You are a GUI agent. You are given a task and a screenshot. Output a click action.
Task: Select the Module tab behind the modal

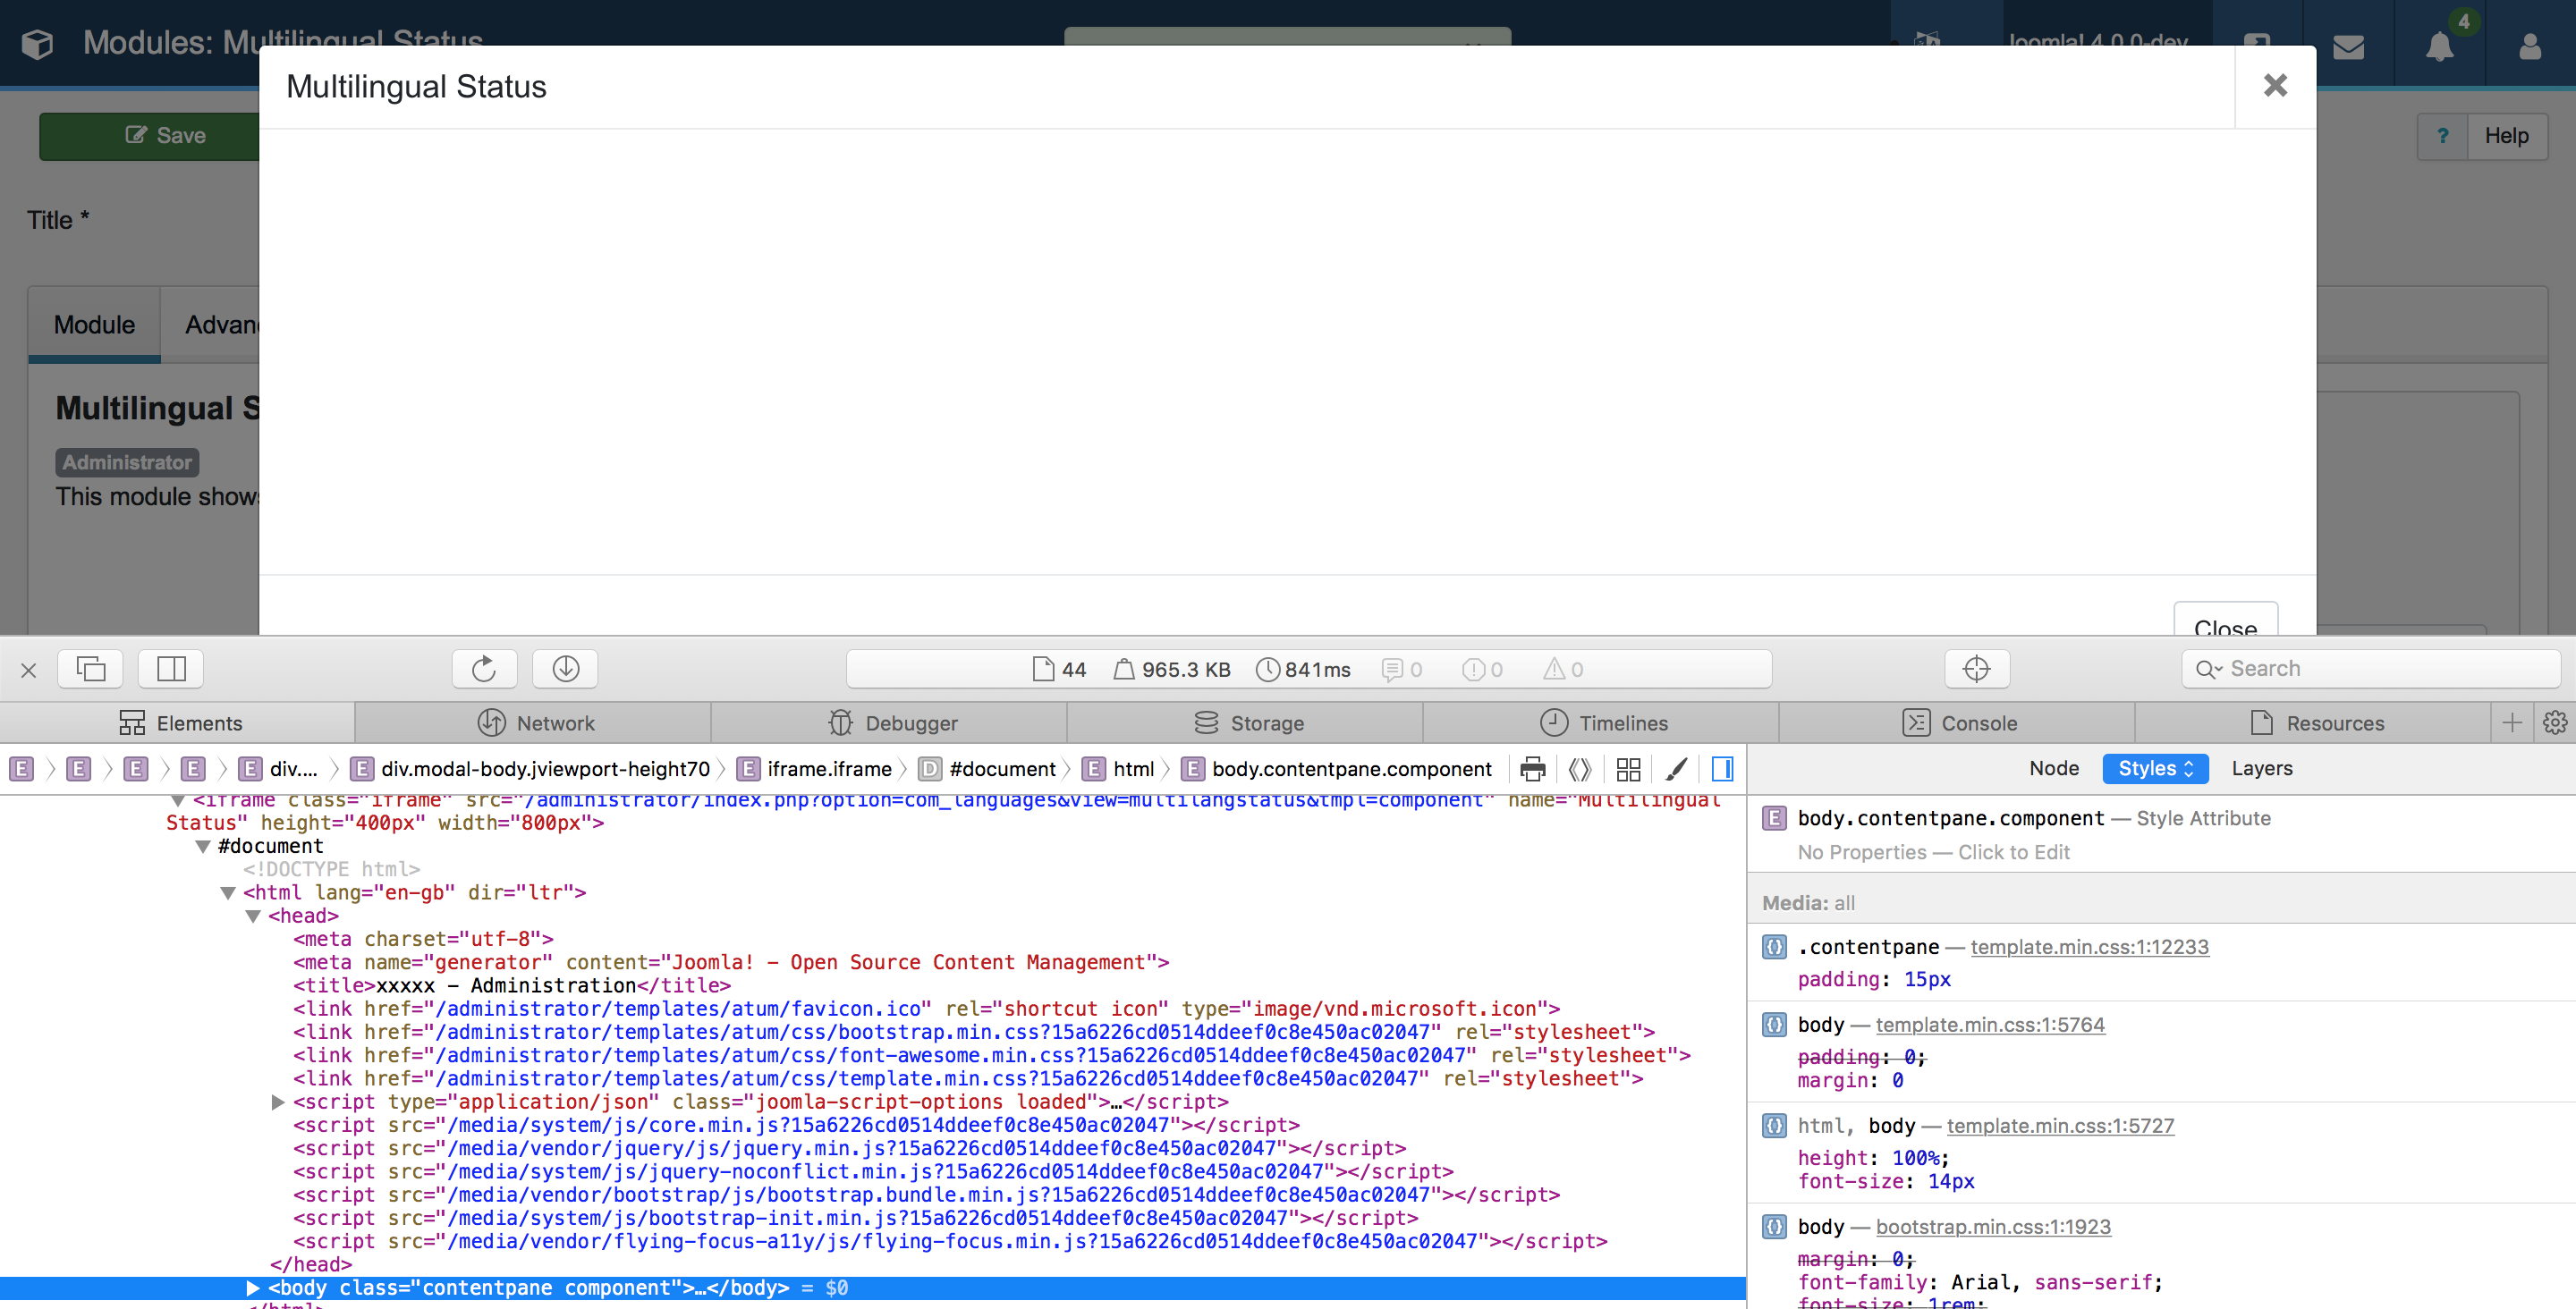[94, 325]
